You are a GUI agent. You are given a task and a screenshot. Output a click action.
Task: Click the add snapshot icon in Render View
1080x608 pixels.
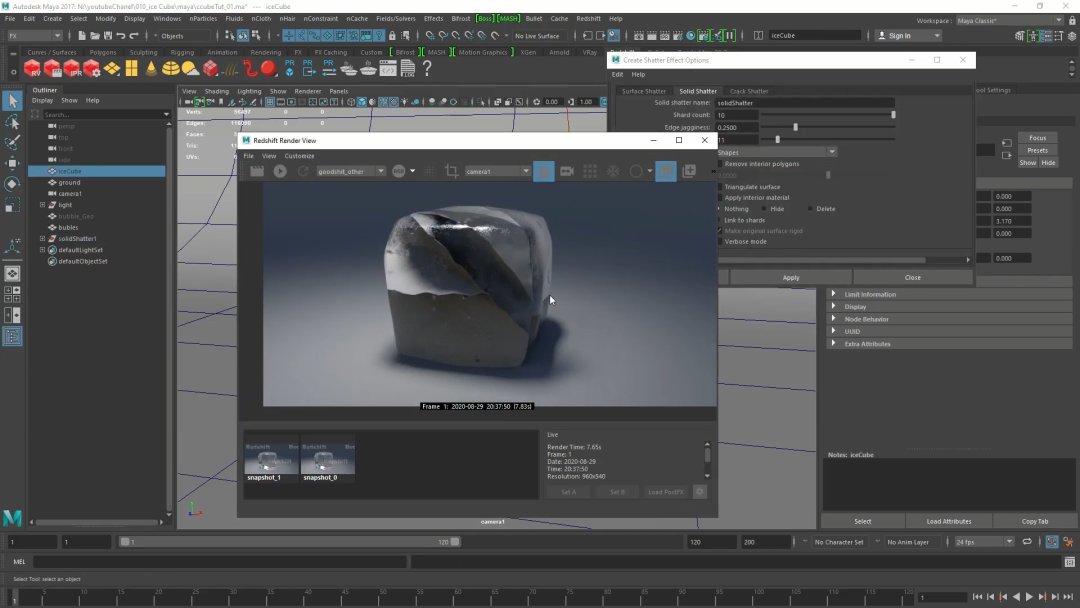pyautogui.click(x=689, y=171)
